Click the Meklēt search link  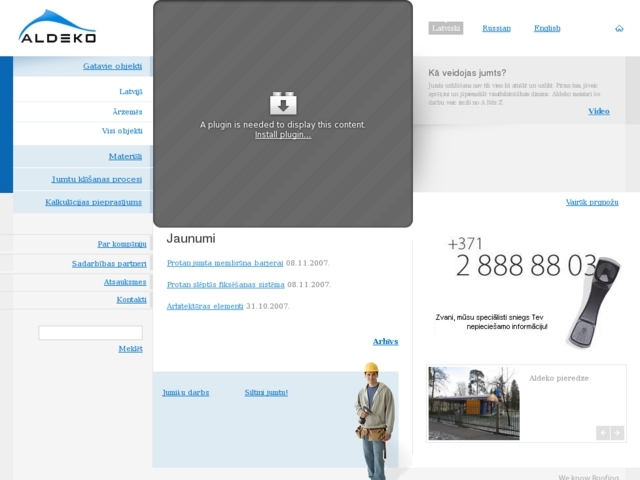tap(131, 349)
